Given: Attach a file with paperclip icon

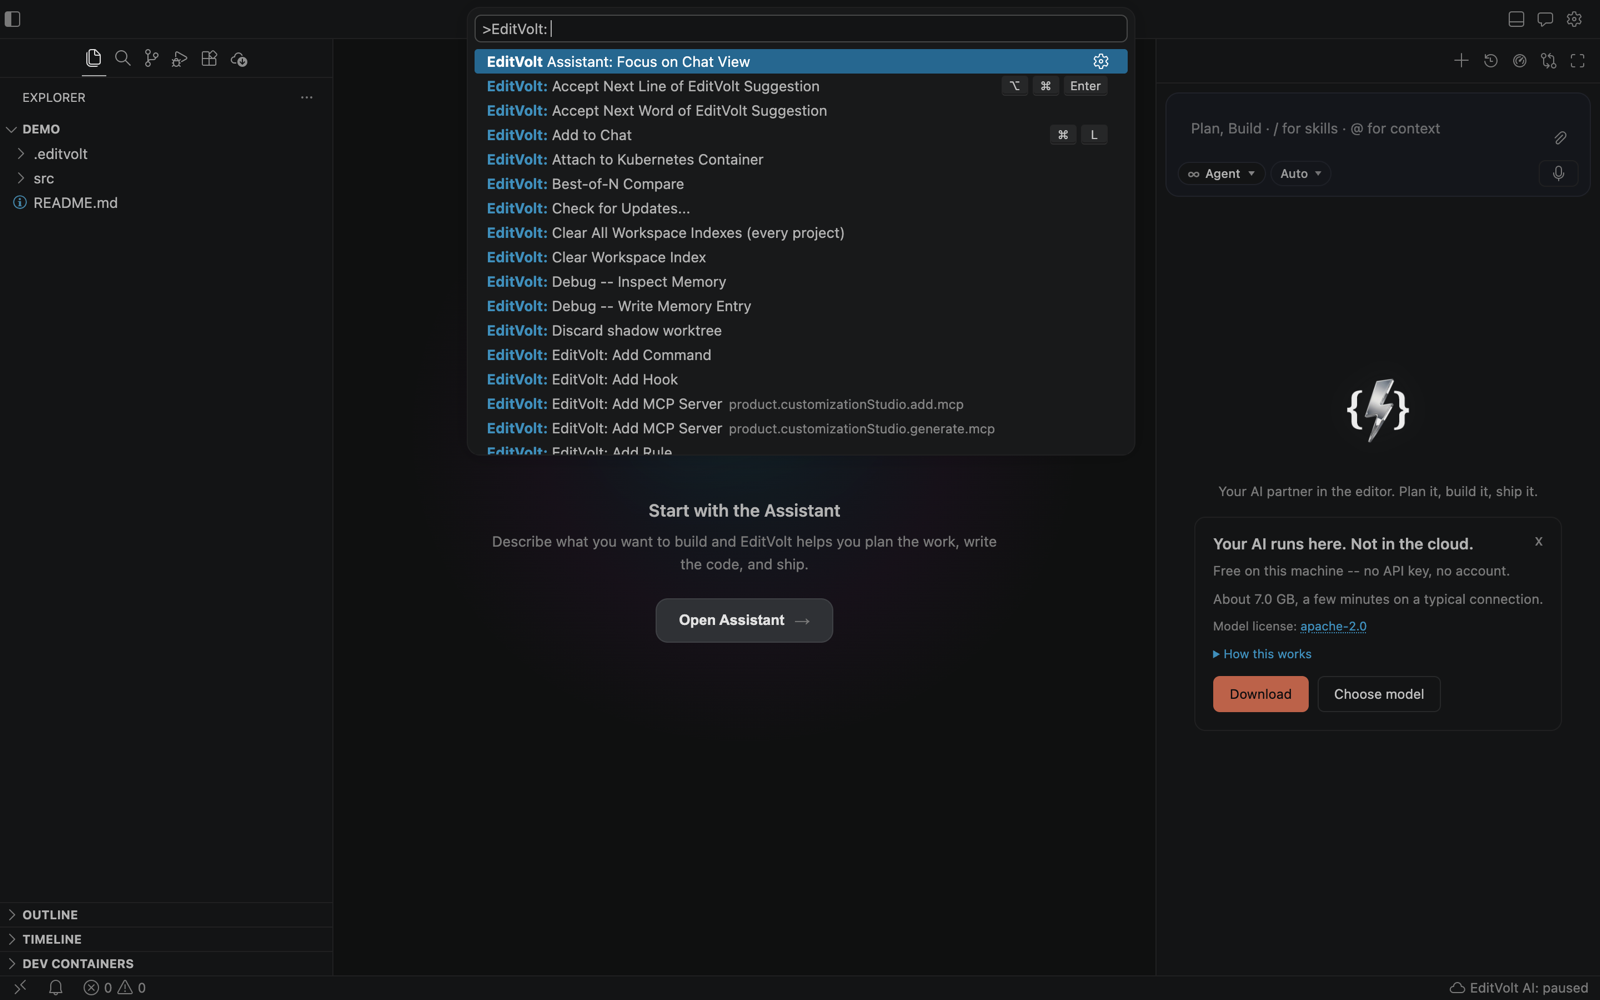Looking at the screenshot, I should pyautogui.click(x=1560, y=138).
